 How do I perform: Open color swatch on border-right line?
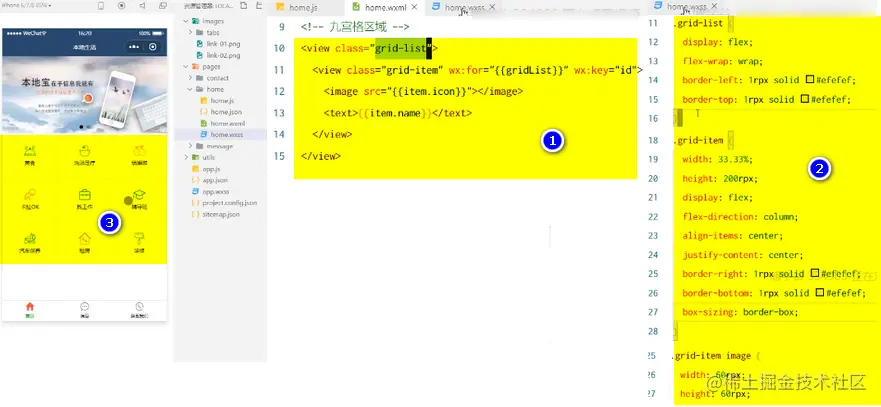pyautogui.click(x=815, y=273)
